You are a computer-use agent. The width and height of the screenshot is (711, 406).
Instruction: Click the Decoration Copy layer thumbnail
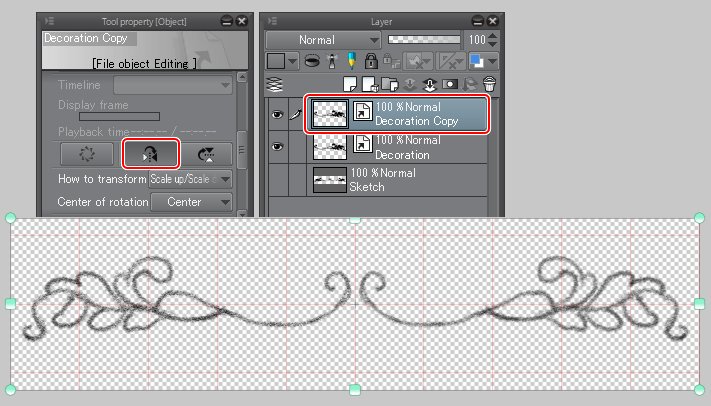point(330,114)
